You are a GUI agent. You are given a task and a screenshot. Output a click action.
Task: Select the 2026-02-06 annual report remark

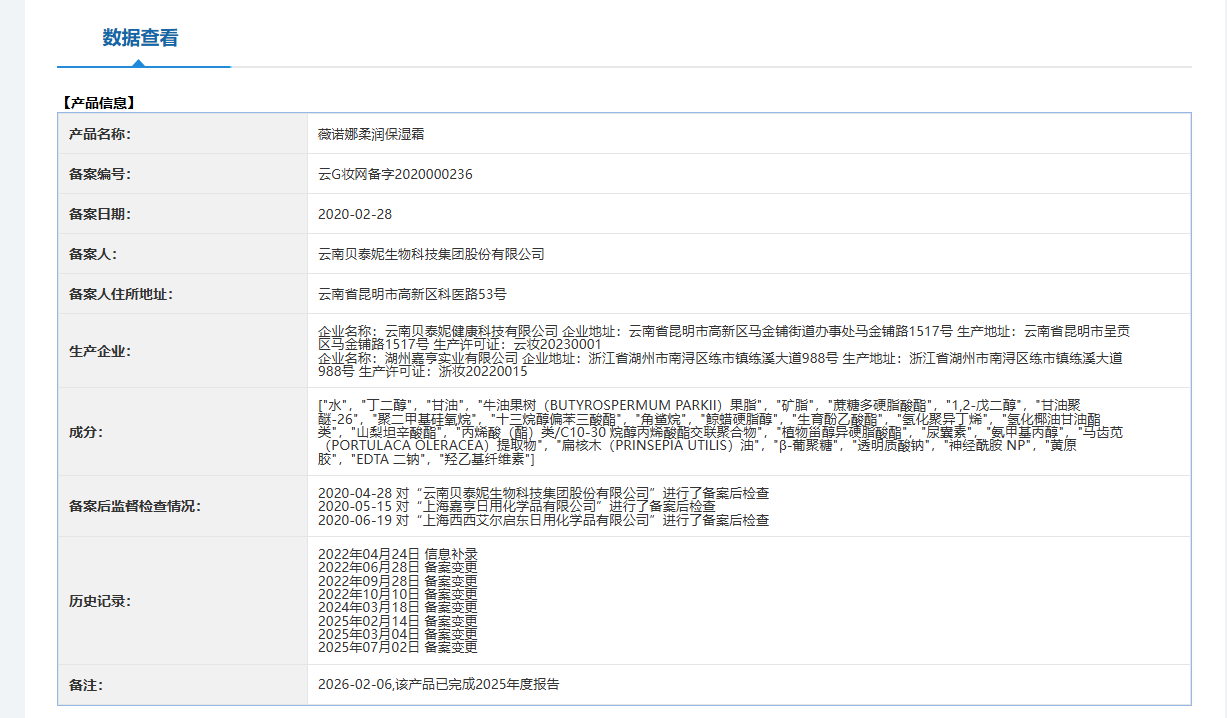click(x=439, y=685)
